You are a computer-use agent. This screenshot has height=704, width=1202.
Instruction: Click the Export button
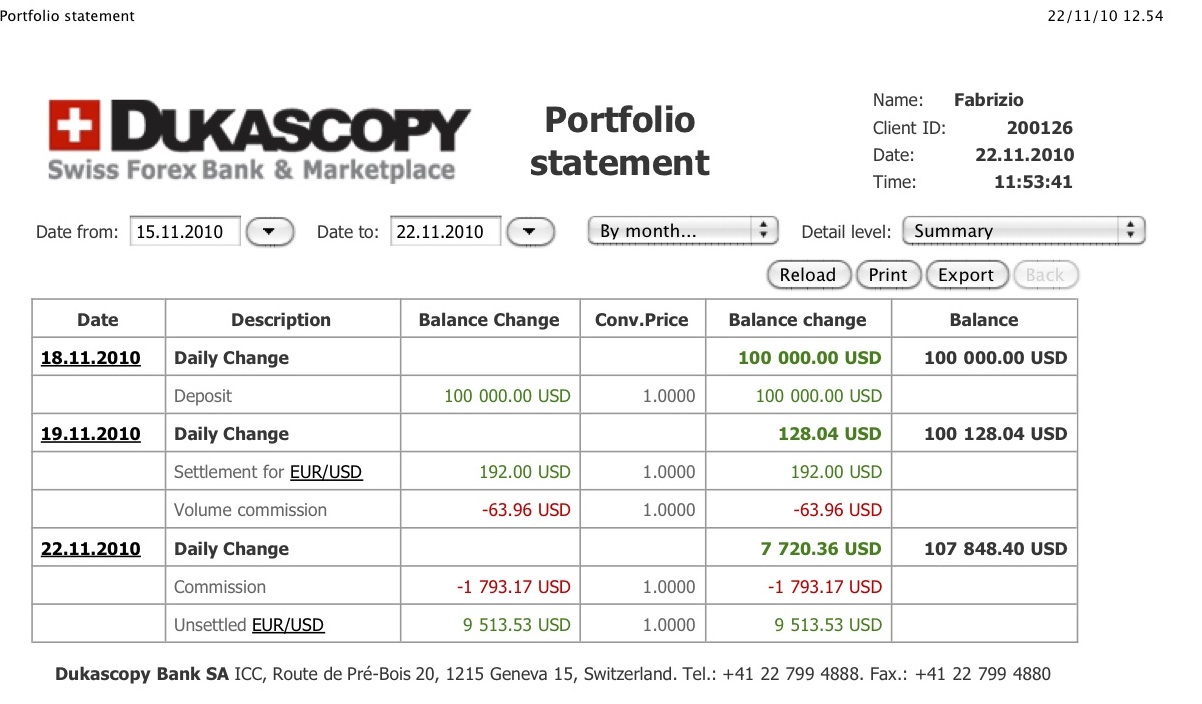[x=966, y=275]
